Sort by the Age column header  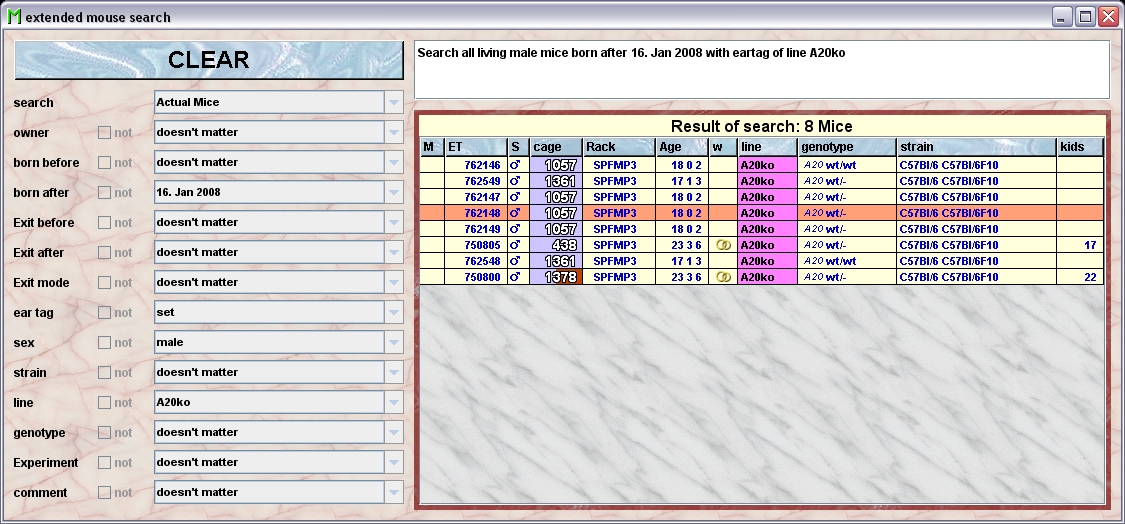coord(681,147)
